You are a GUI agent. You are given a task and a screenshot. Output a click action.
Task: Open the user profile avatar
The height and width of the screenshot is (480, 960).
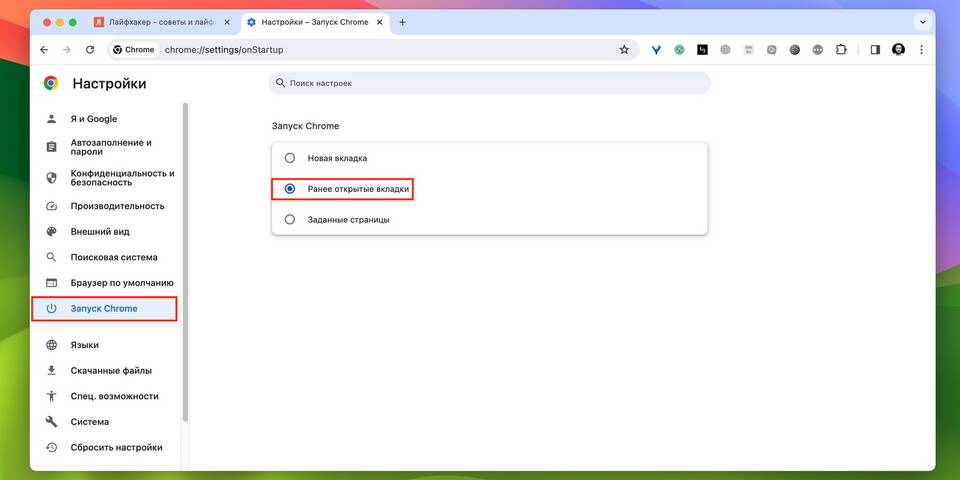[898, 50]
